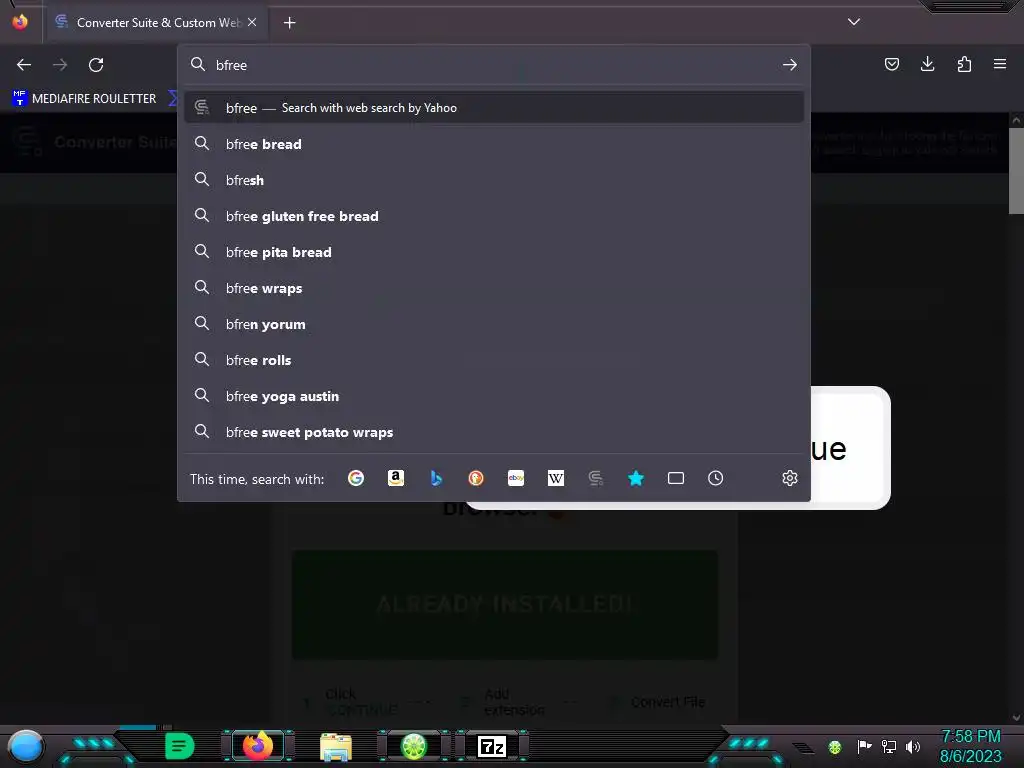Search with Bing one-off icon
The height and width of the screenshot is (768, 1024).
[x=436, y=478]
